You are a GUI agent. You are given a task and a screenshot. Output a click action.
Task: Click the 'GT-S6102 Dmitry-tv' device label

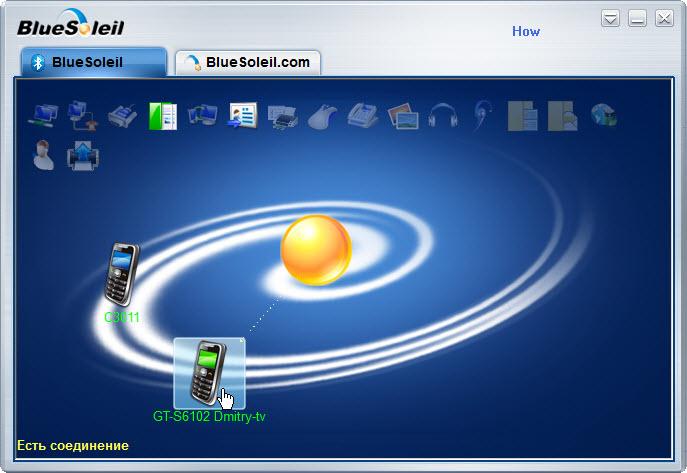(209, 416)
